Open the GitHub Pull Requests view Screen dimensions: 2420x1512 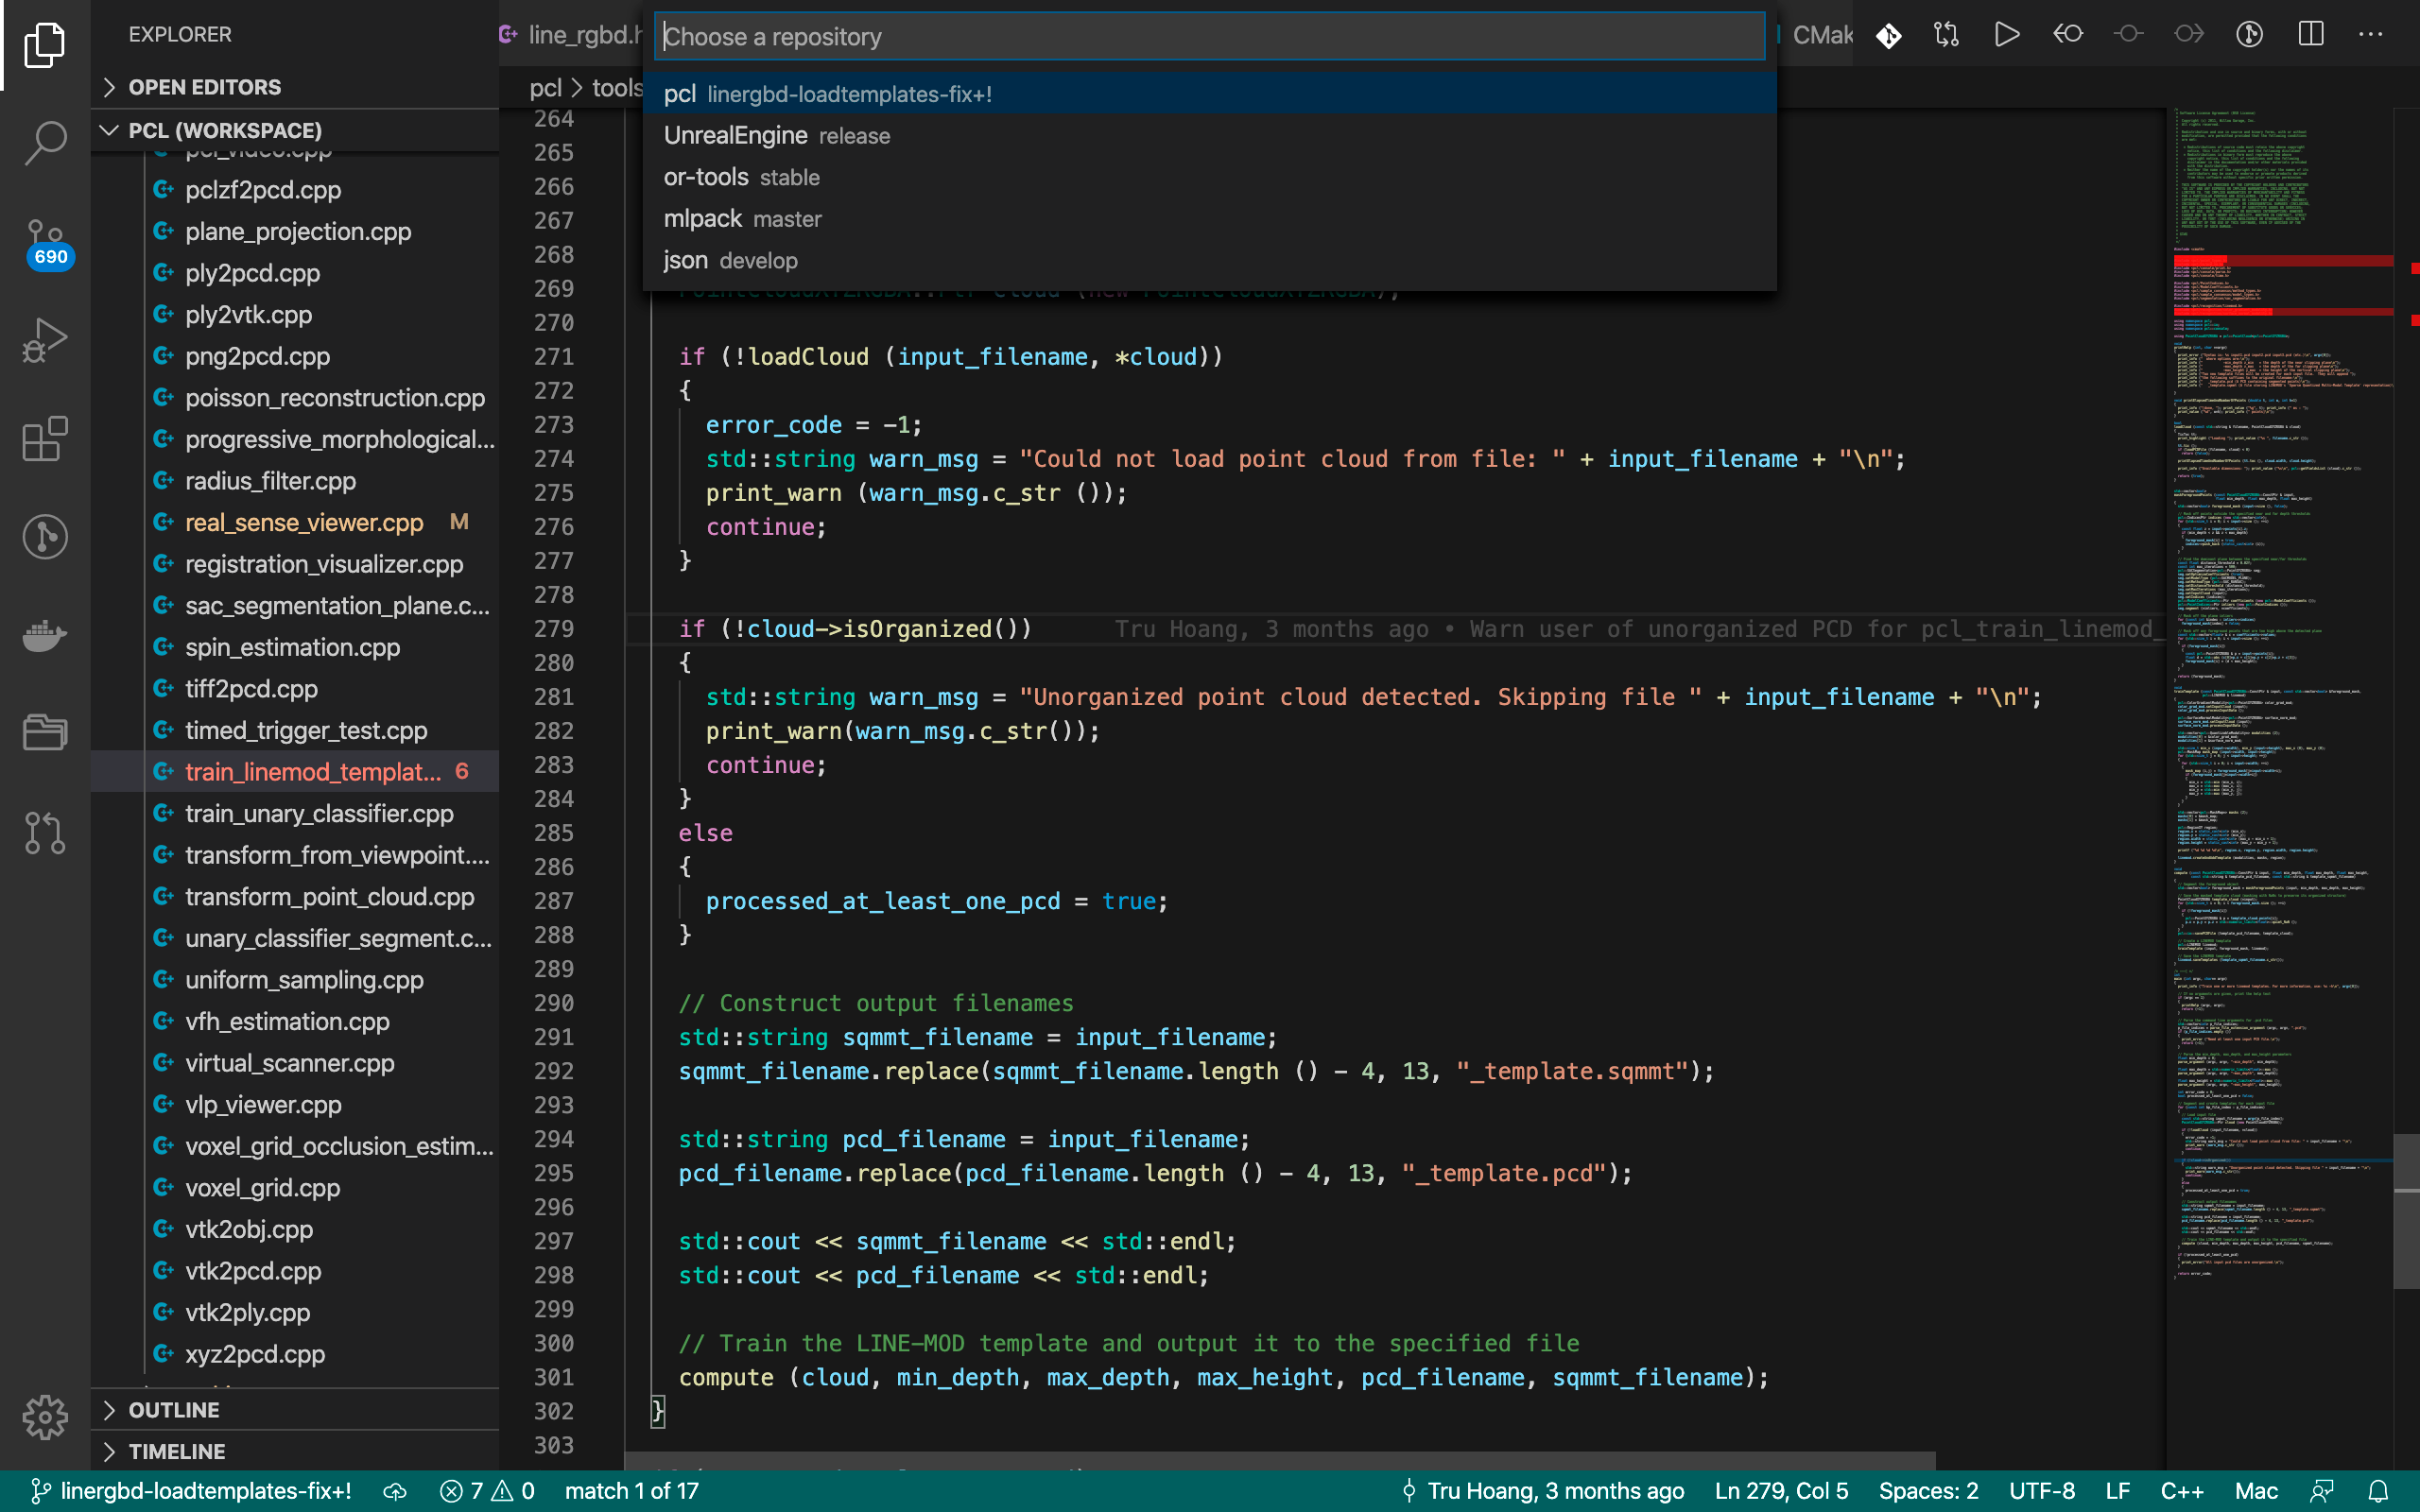[x=45, y=833]
